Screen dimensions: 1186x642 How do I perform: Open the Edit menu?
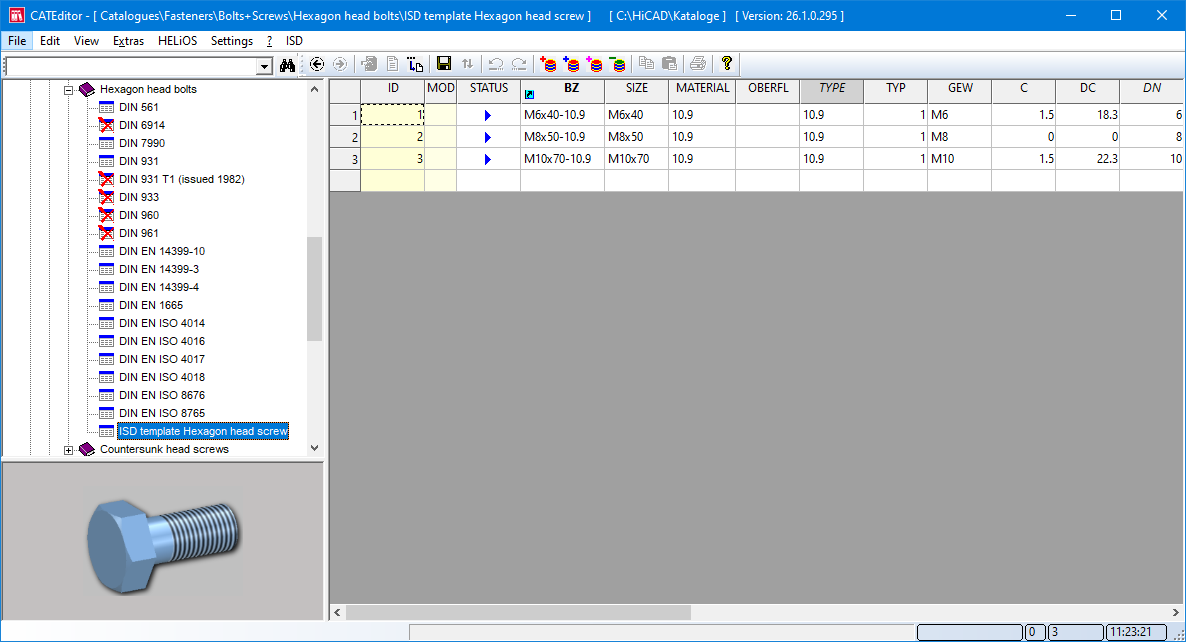click(x=50, y=41)
